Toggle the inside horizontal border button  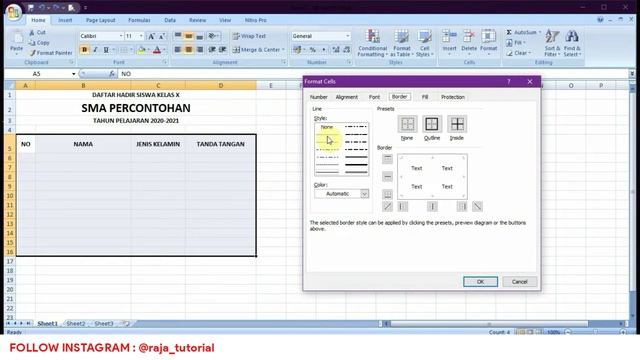tap(387, 177)
